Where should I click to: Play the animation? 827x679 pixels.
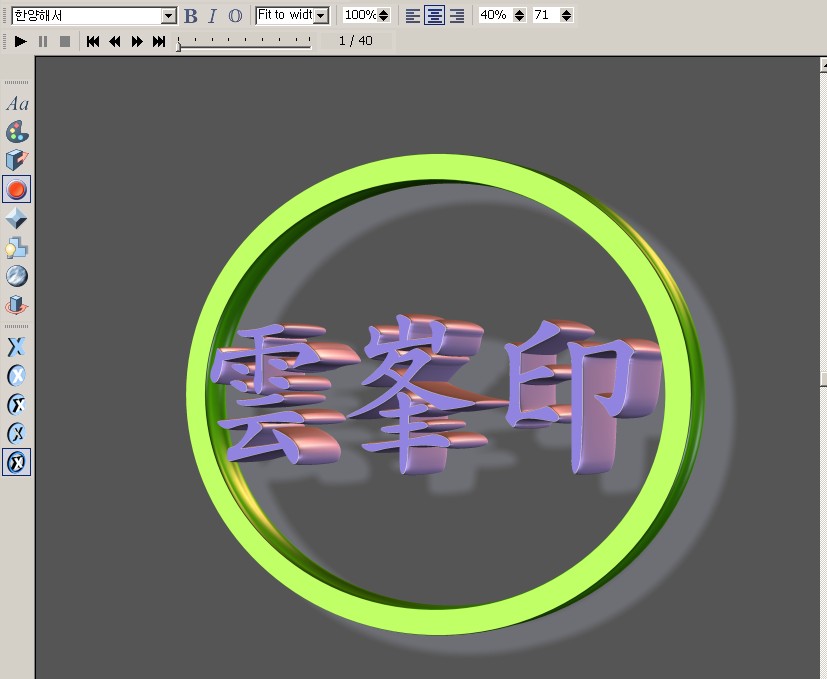click(x=21, y=41)
